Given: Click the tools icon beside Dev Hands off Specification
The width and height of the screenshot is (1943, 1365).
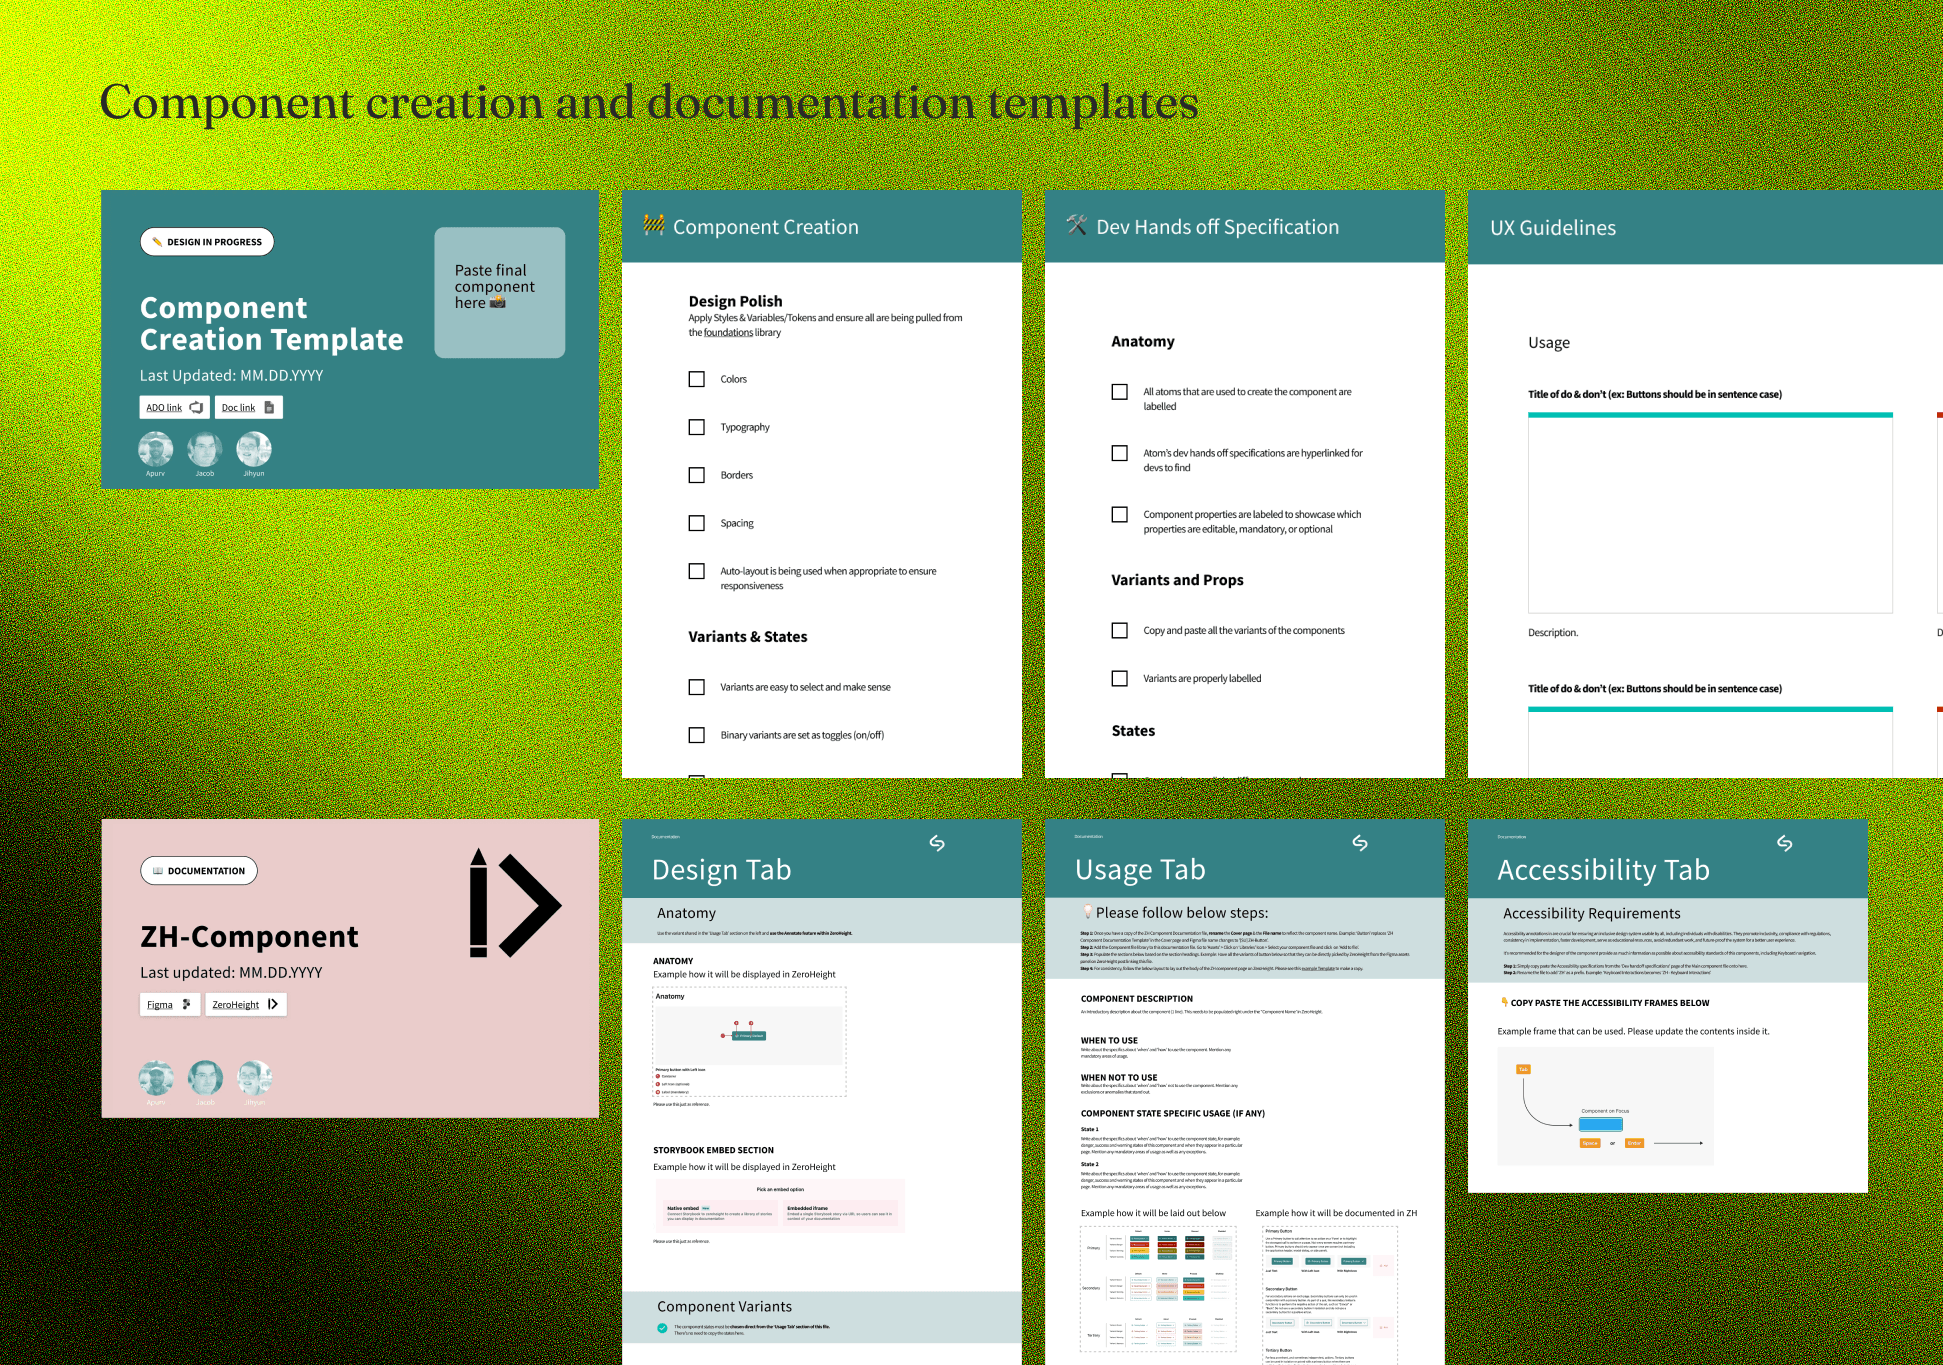Looking at the screenshot, I should click(1076, 225).
